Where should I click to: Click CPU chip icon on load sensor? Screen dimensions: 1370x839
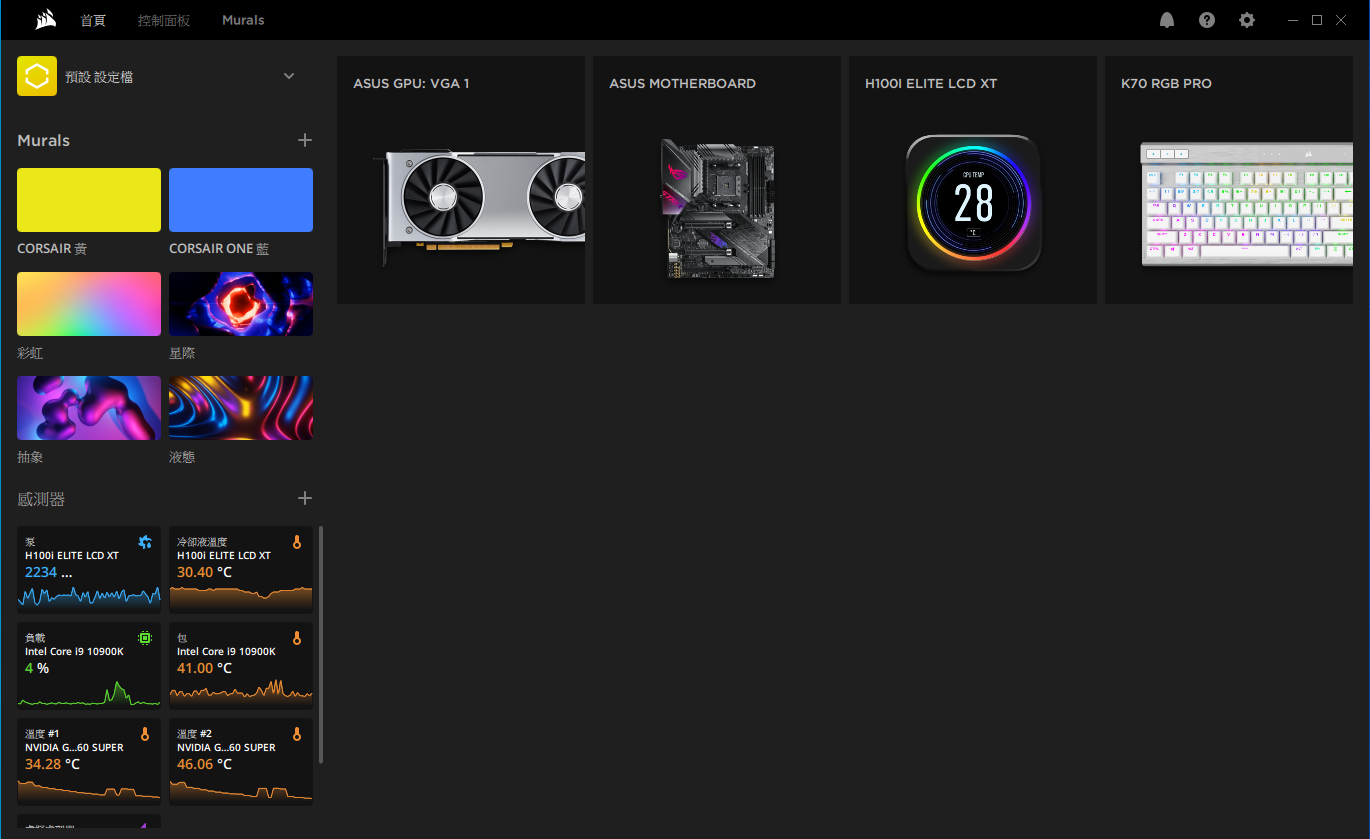145,638
